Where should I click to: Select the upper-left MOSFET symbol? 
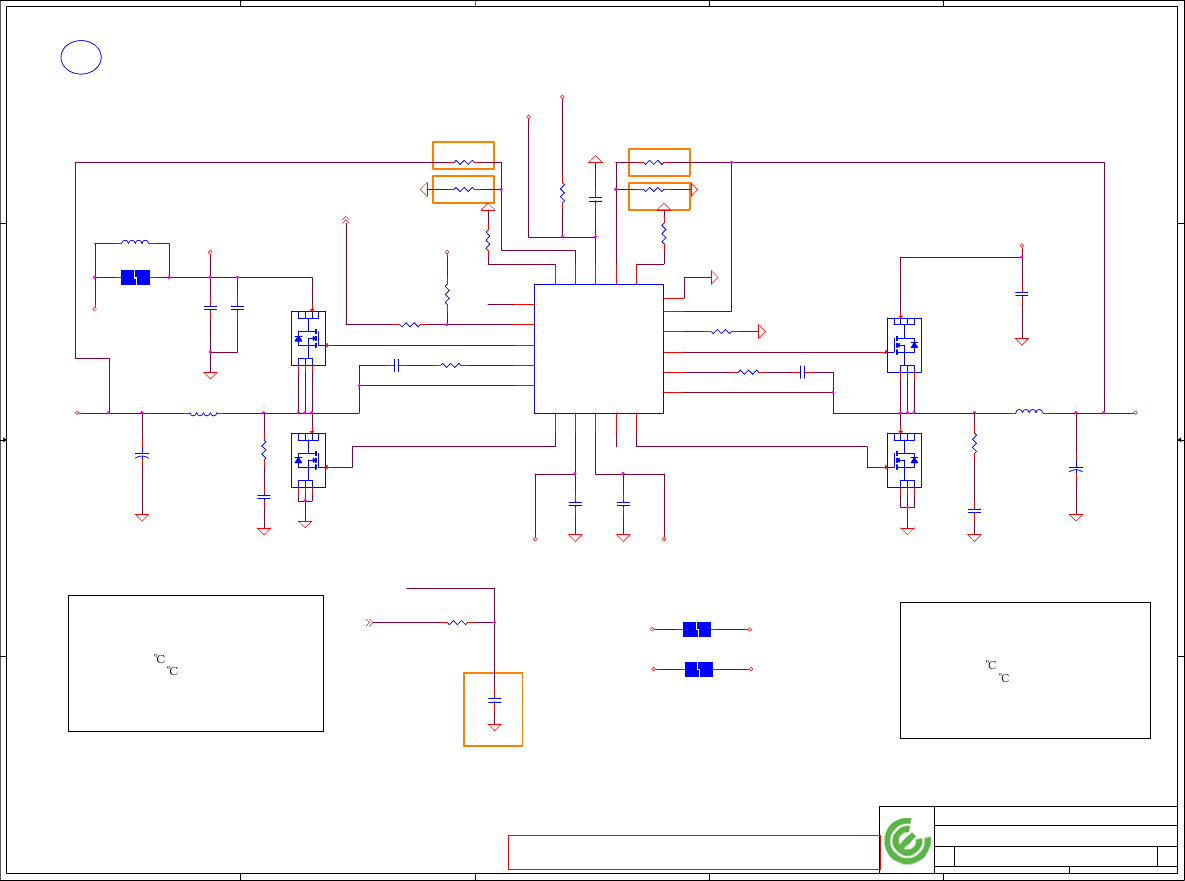click(x=308, y=338)
